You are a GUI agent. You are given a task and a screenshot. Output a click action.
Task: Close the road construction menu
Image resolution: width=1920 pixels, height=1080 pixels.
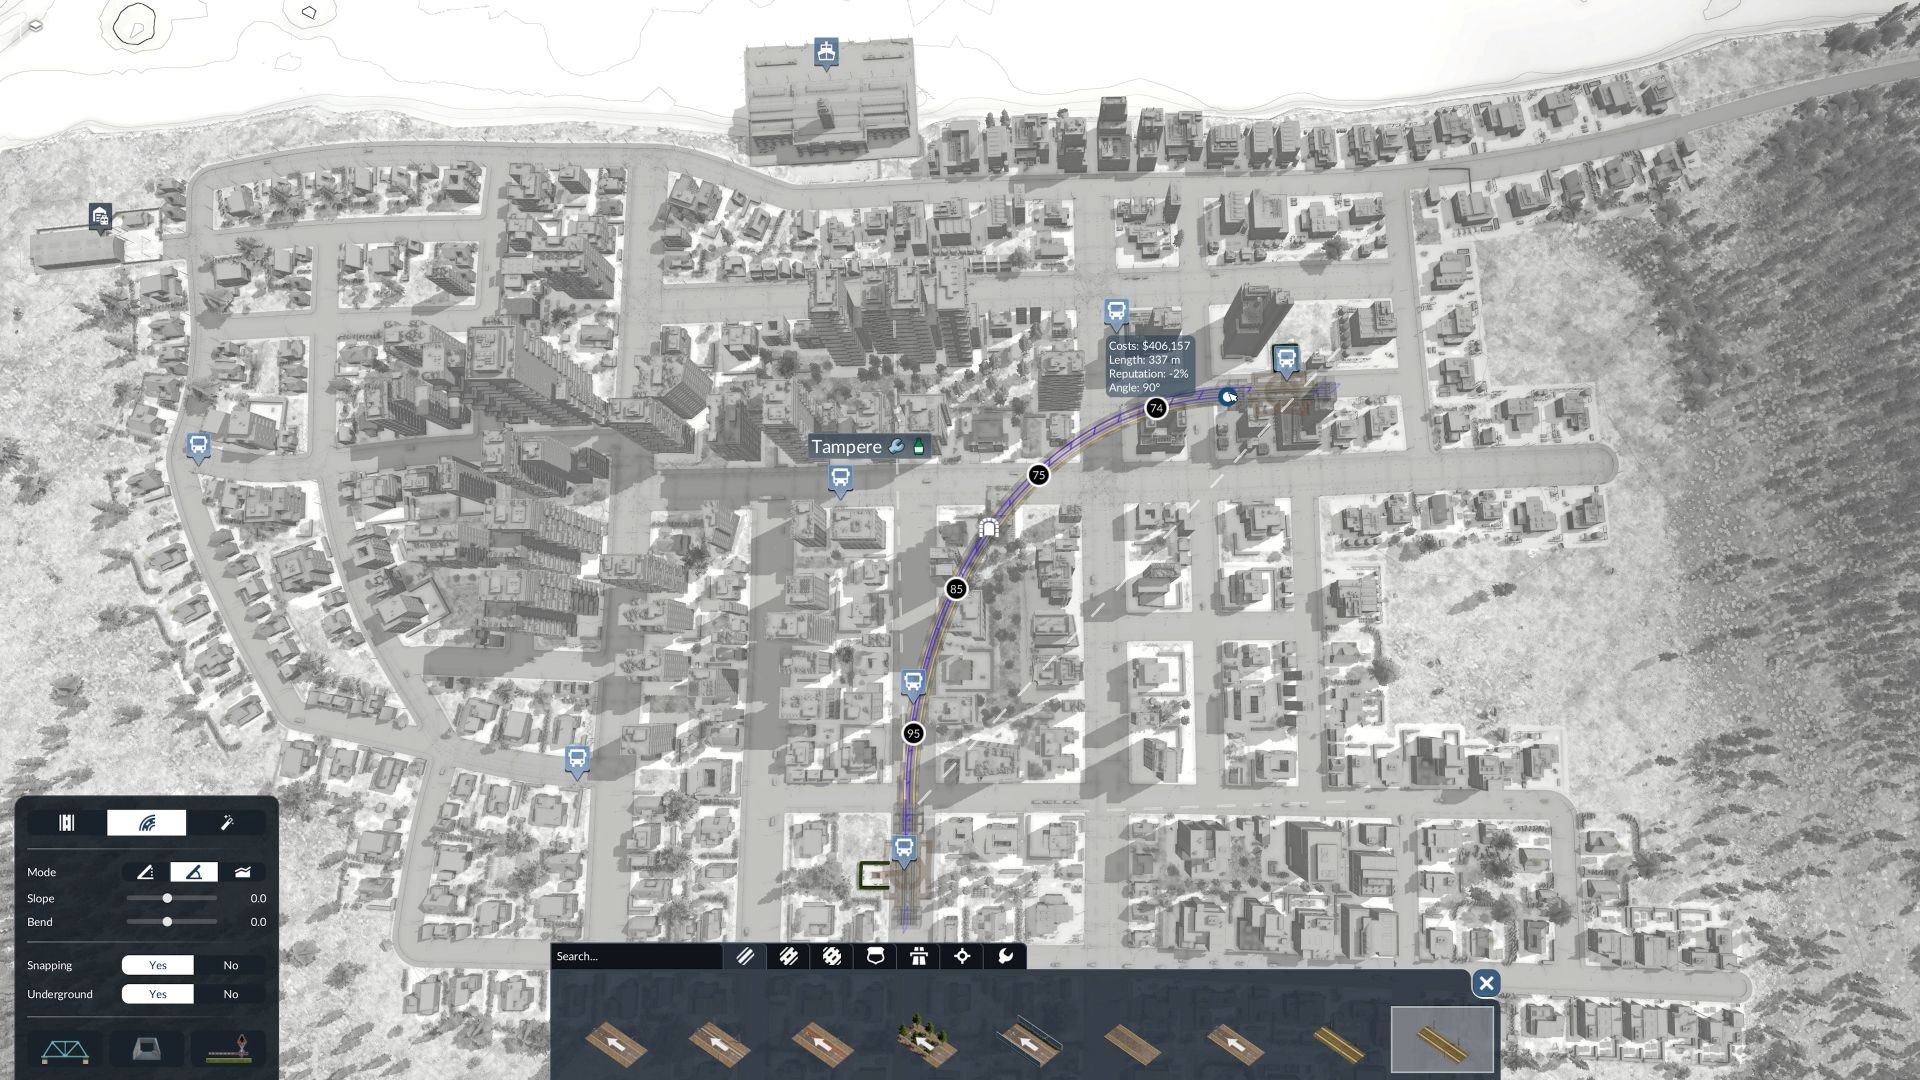(x=1486, y=983)
